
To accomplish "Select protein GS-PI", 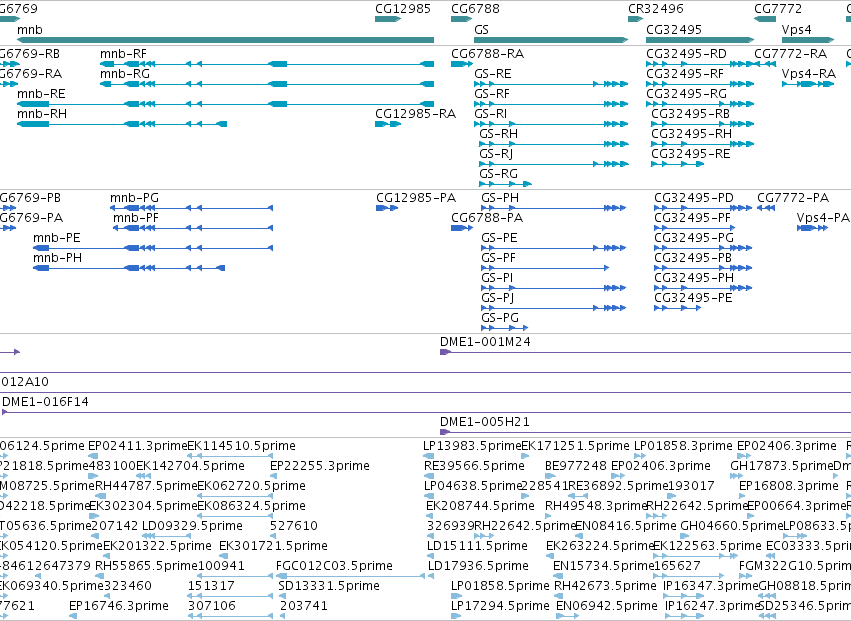I will click(x=554, y=288).
